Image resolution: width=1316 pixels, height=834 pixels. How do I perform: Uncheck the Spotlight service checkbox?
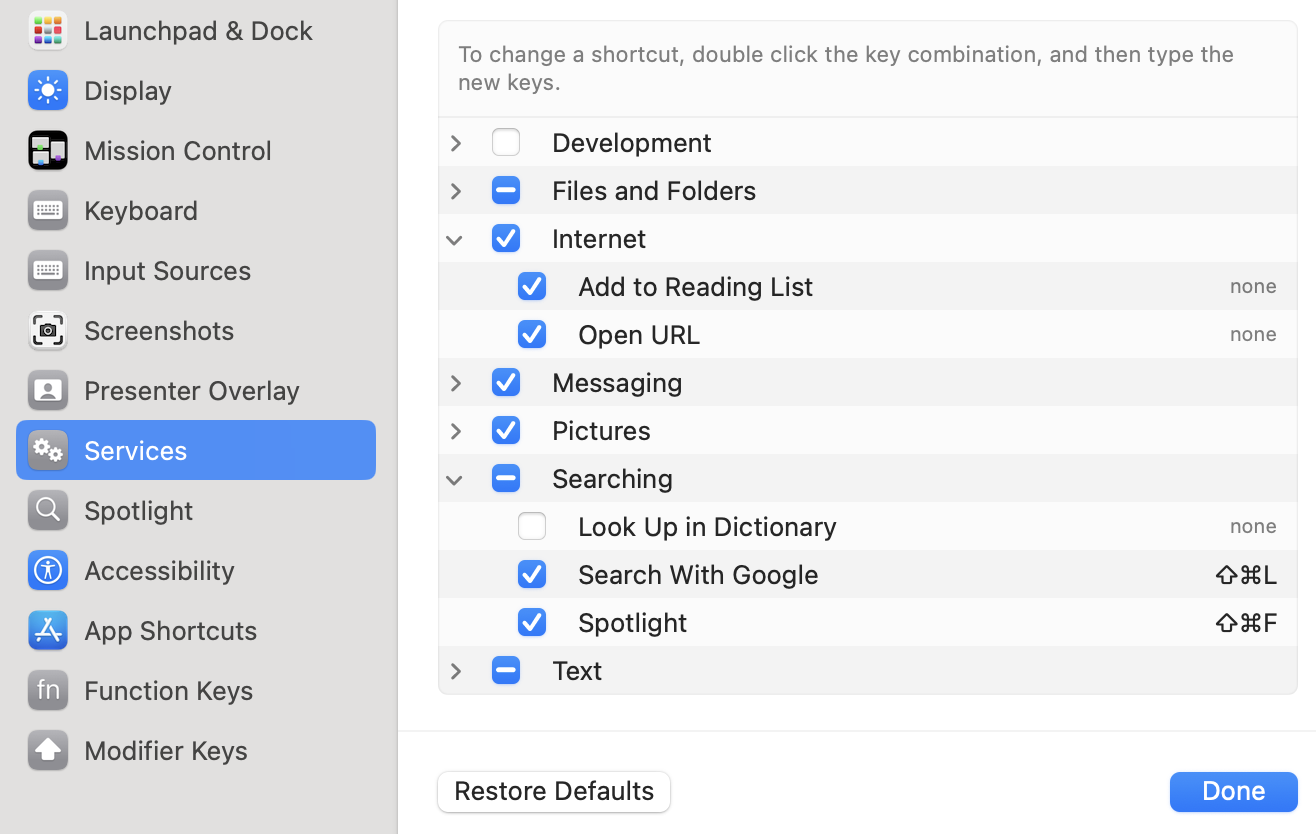[532, 622]
